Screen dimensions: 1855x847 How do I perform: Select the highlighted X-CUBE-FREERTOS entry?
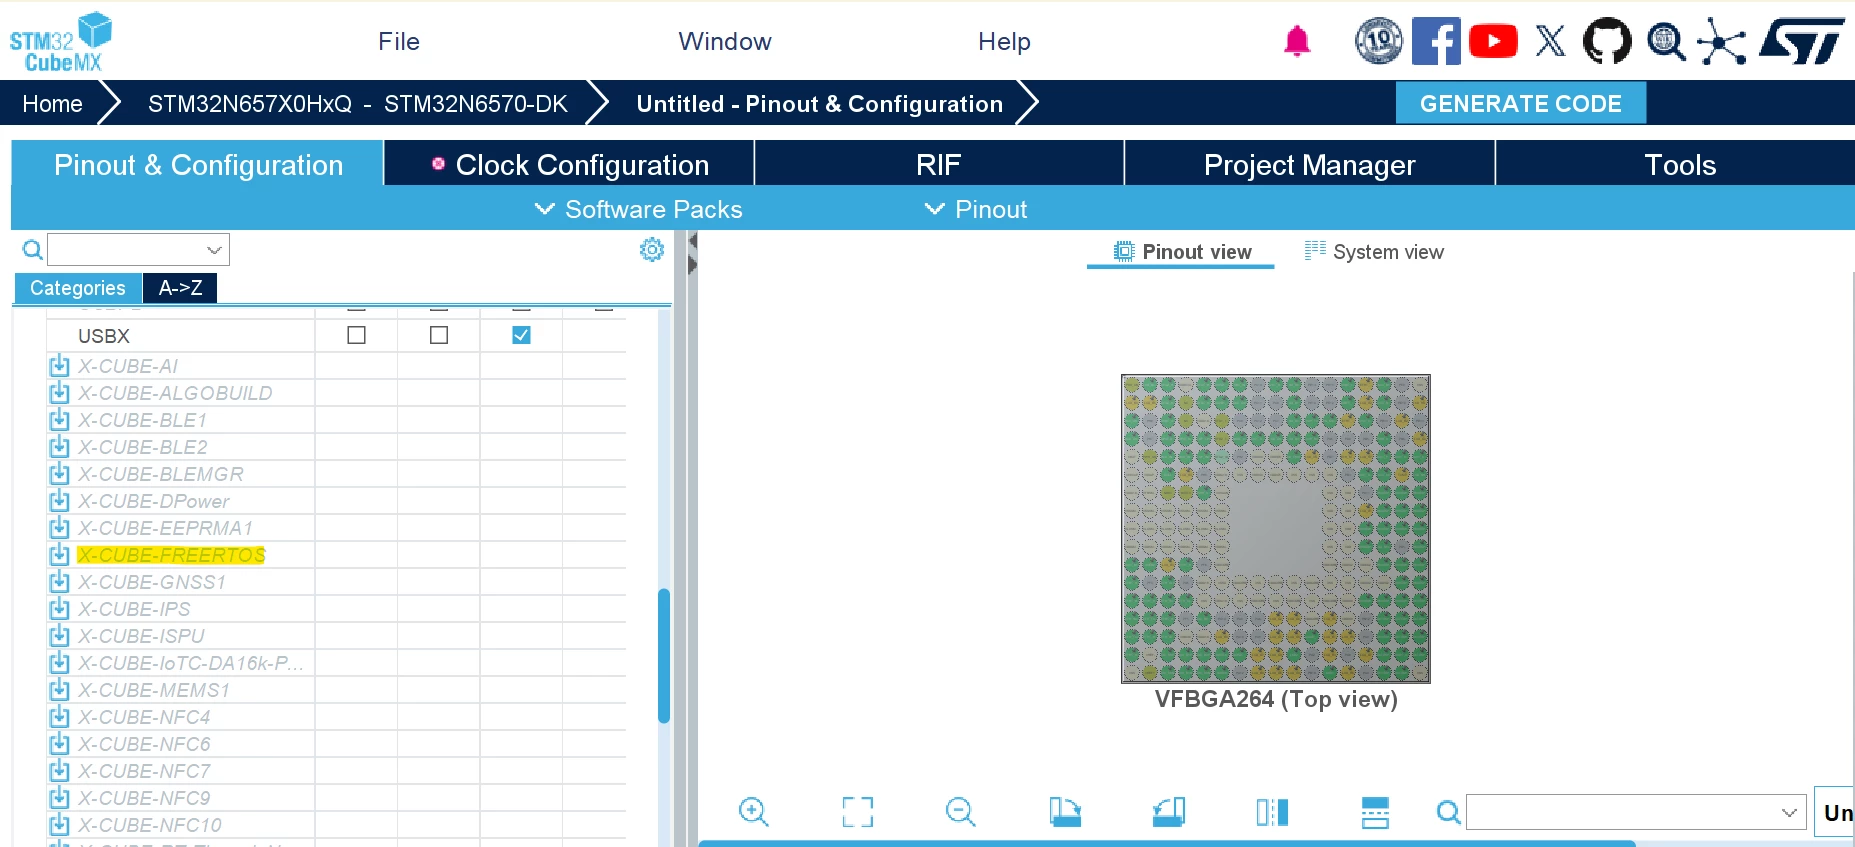[171, 555]
